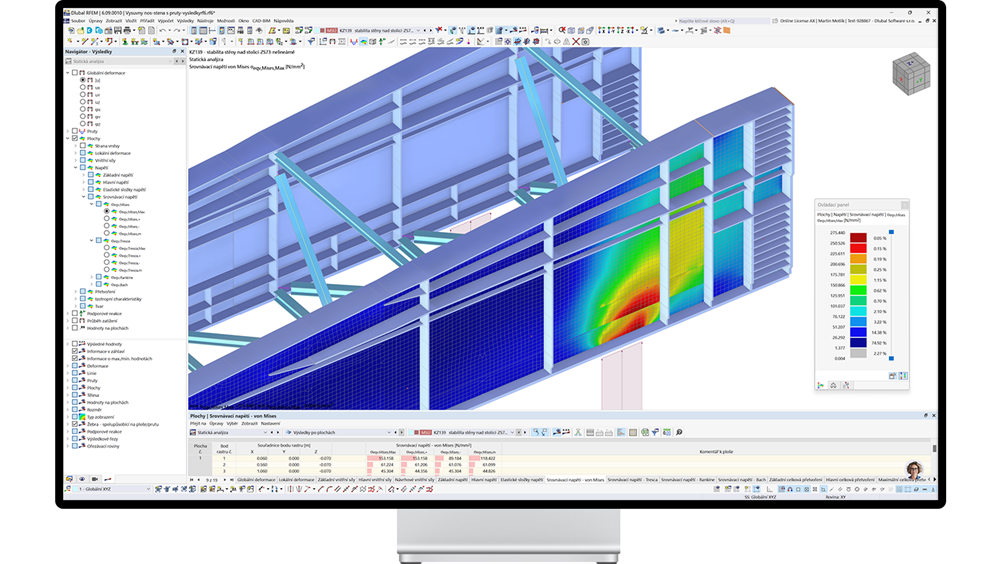
Task: Open the Výsledky menu
Action: (185, 20)
